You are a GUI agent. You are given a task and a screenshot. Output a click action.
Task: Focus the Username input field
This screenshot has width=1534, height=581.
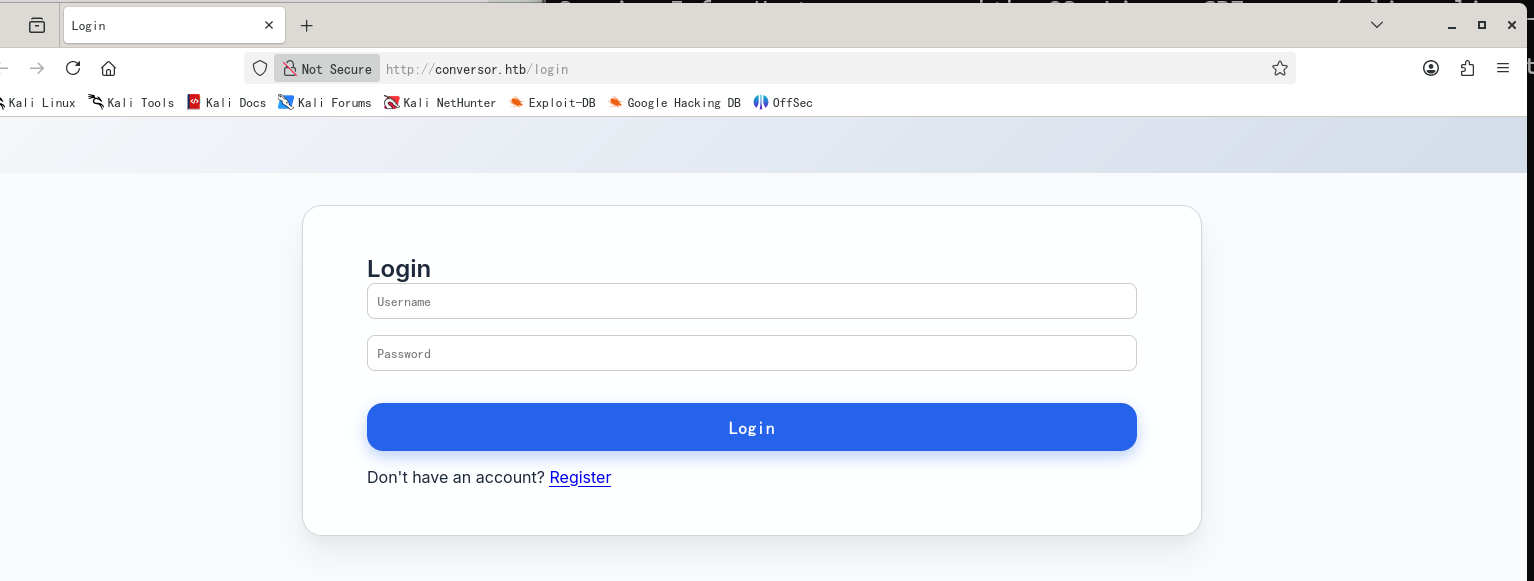(x=751, y=301)
